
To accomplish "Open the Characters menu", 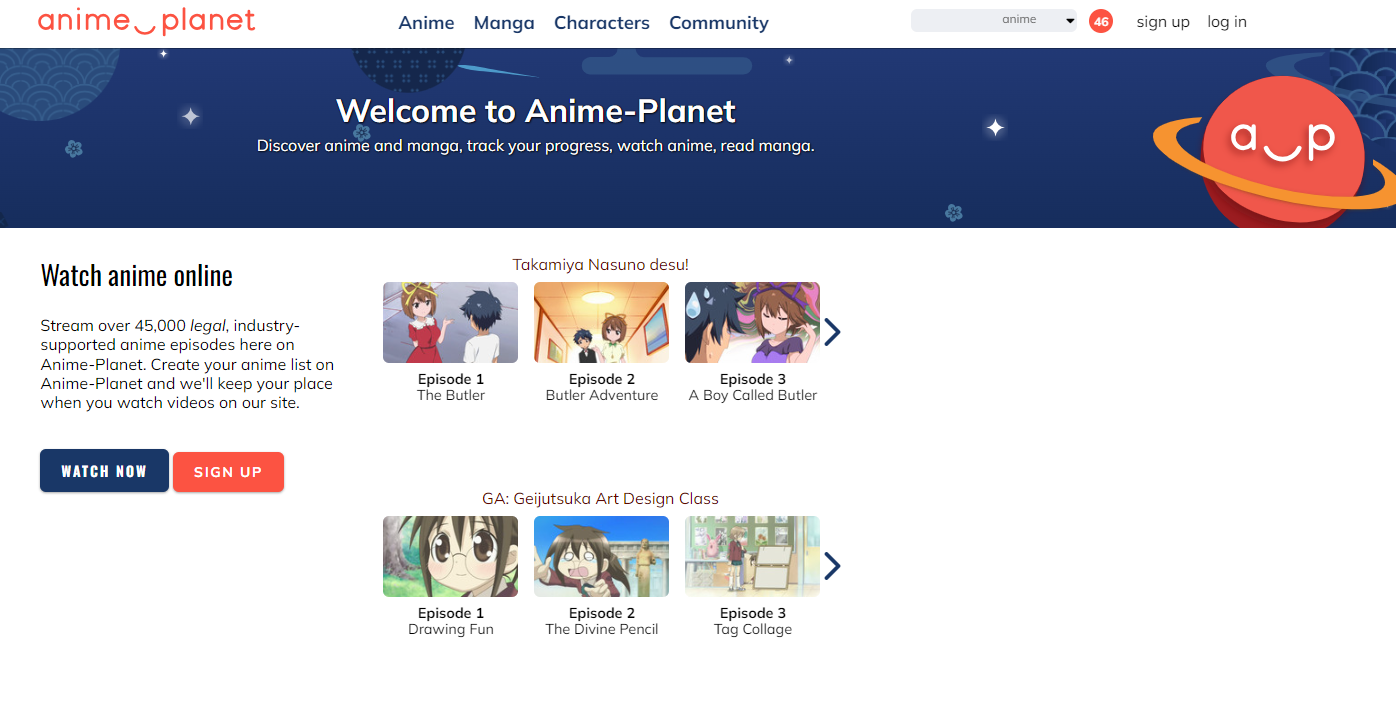I will pyautogui.click(x=602, y=23).
